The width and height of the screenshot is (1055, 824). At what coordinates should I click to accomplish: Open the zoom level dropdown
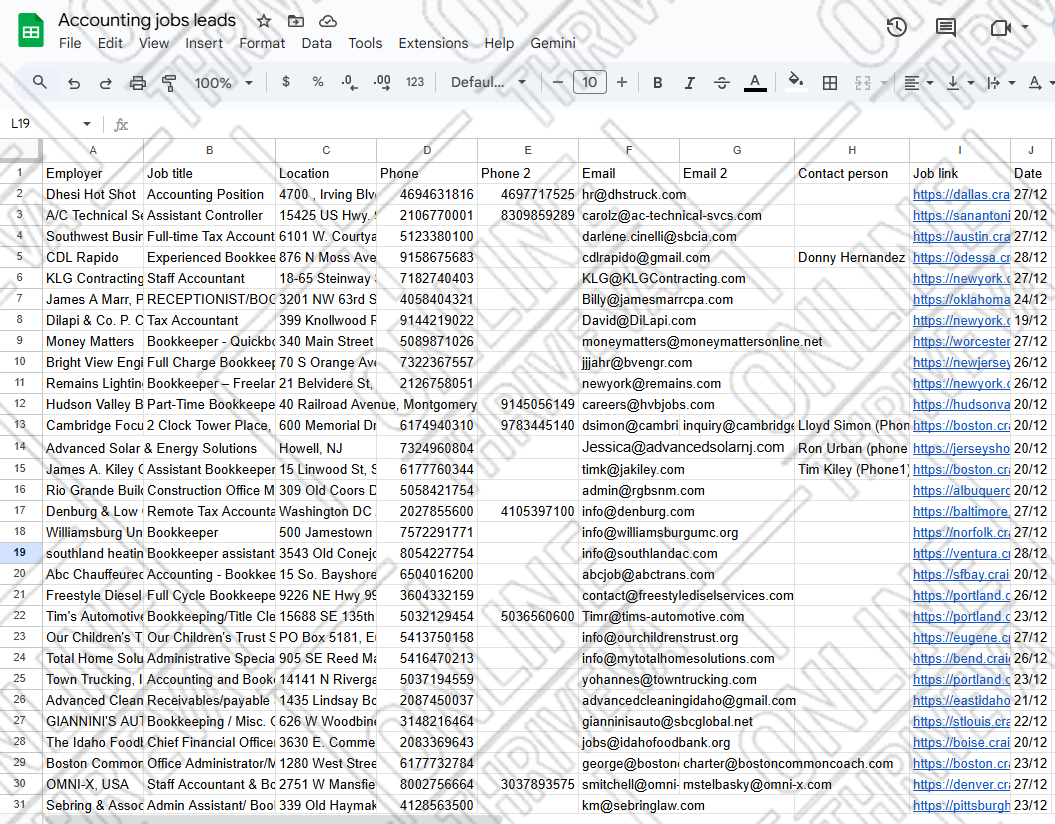[x=223, y=83]
